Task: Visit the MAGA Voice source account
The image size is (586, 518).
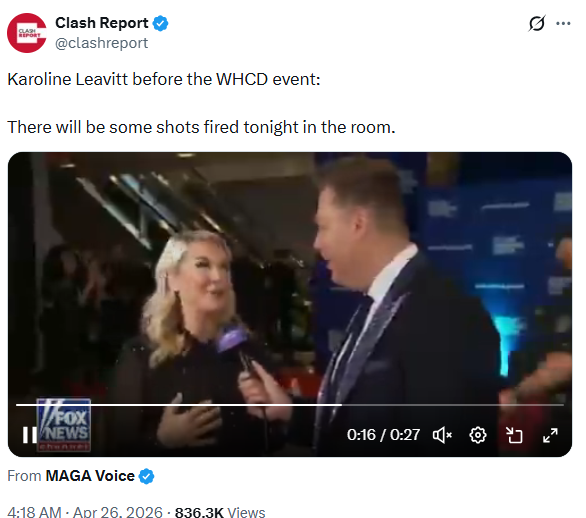Action: [x=90, y=476]
